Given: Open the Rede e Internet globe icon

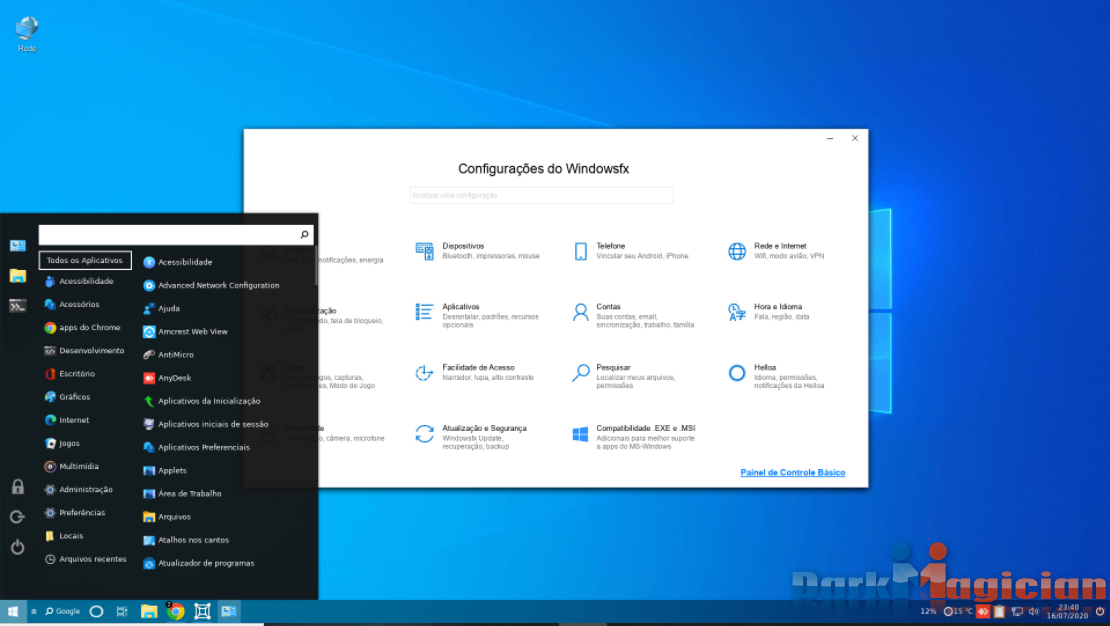Looking at the screenshot, I should pyautogui.click(x=737, y=251).
